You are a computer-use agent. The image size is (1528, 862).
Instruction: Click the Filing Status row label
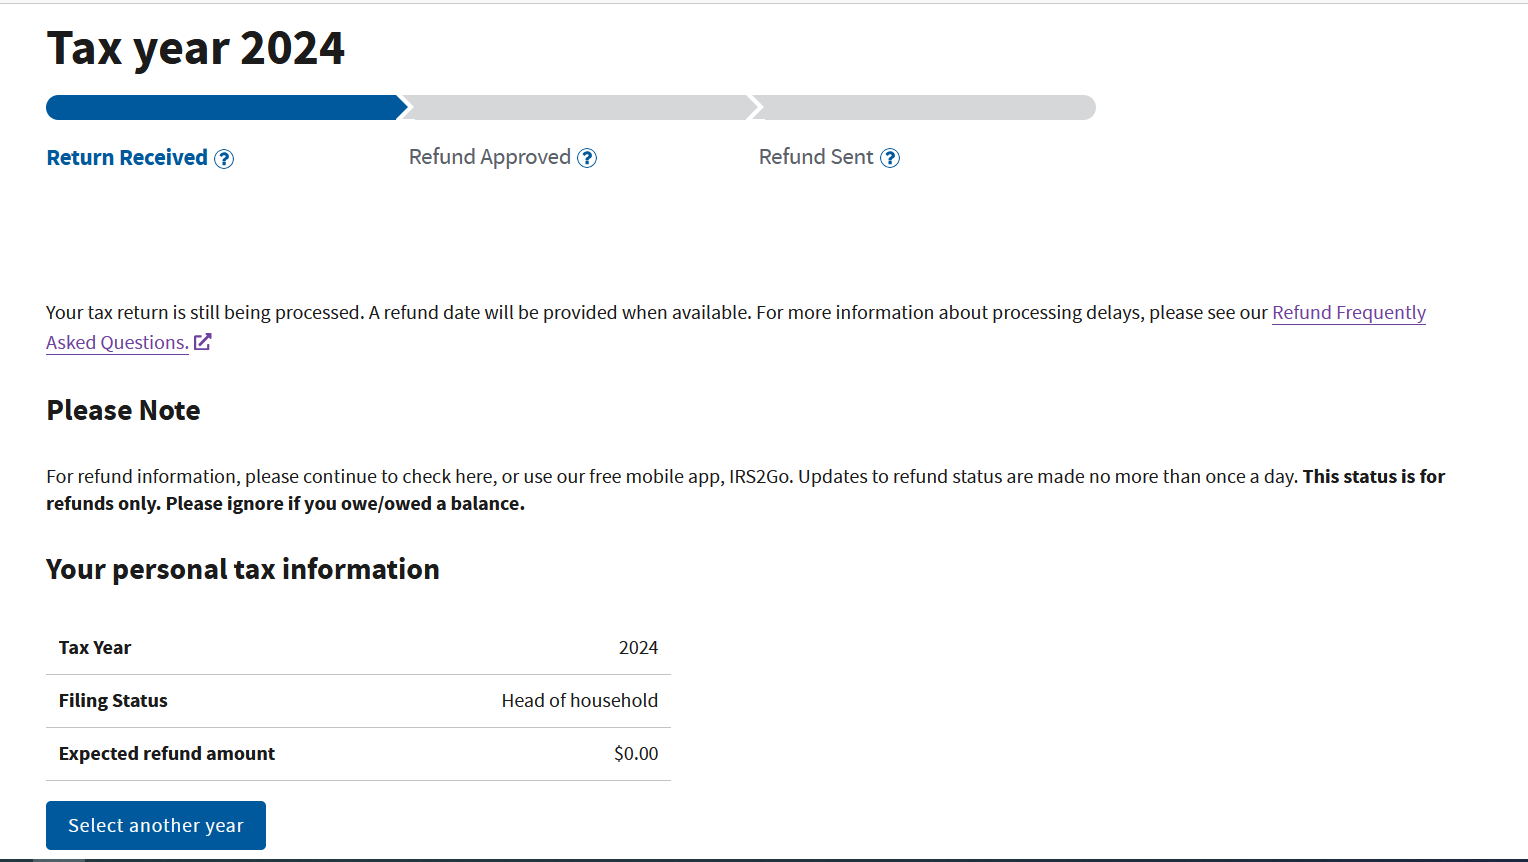113,701
